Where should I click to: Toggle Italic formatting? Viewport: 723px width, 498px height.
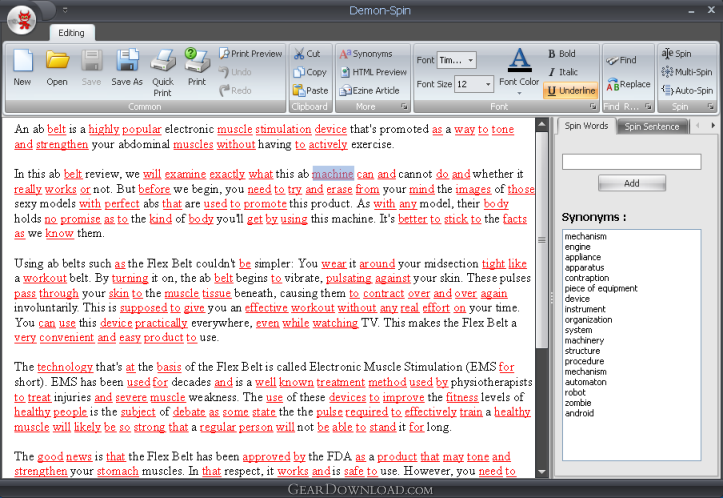[563, 72]
